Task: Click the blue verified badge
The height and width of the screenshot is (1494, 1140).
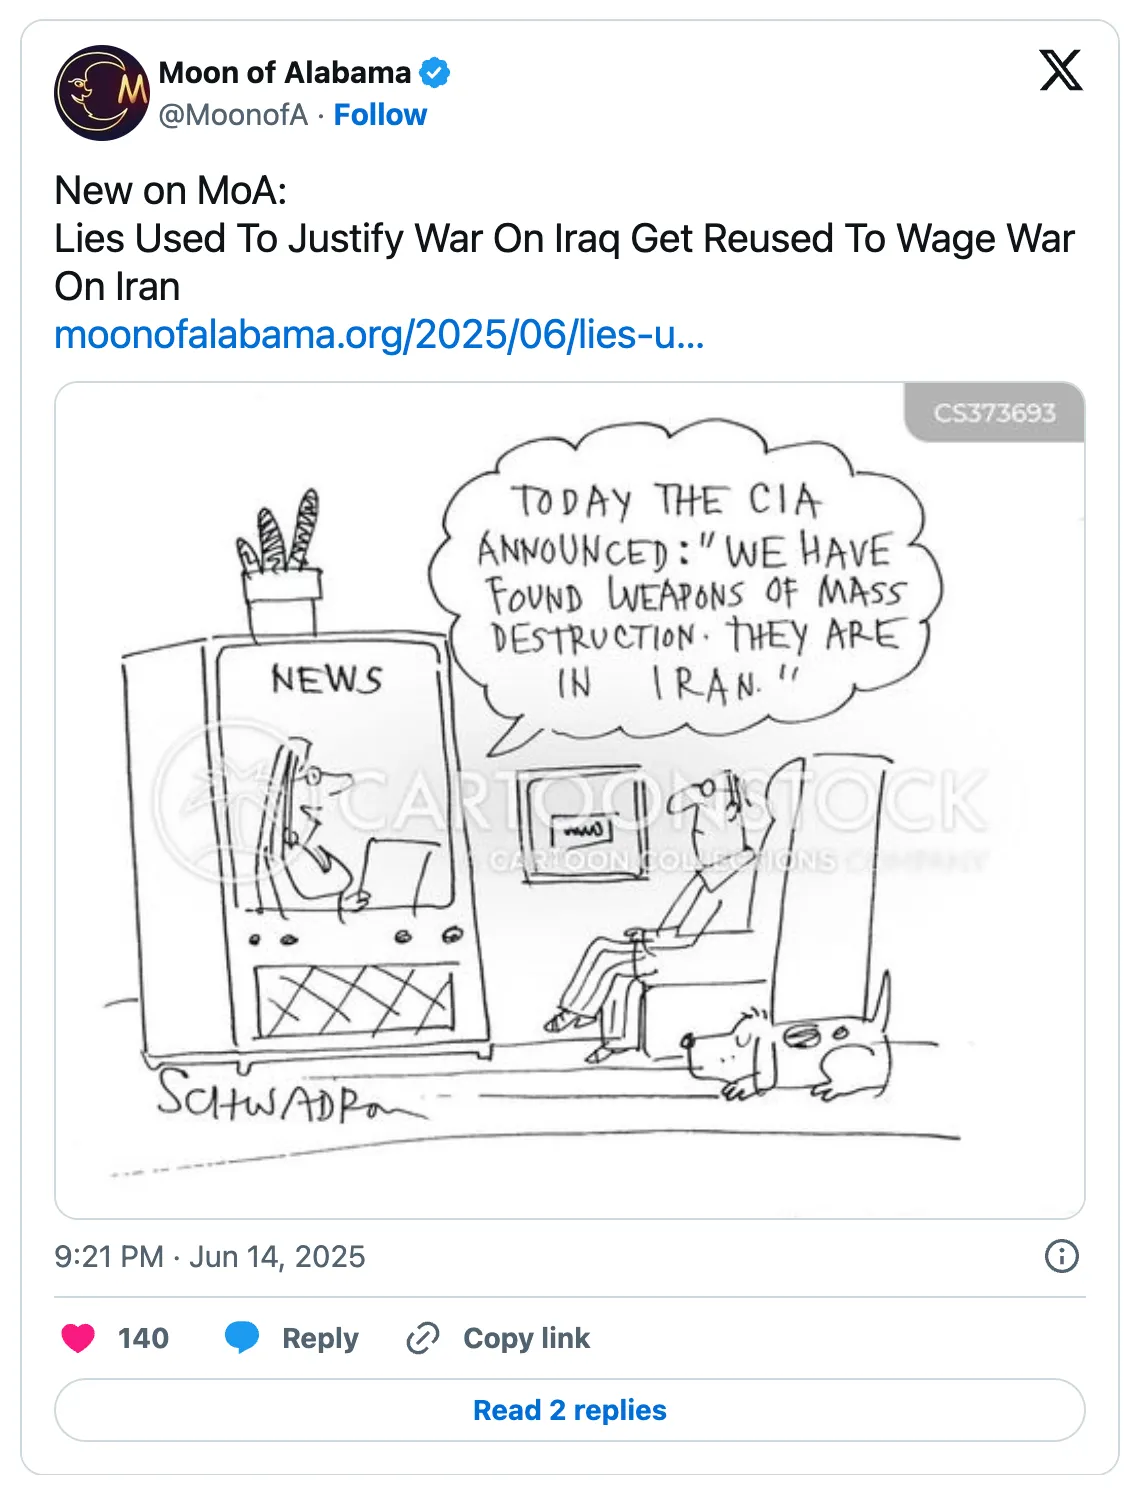Action: click(435, 73)
